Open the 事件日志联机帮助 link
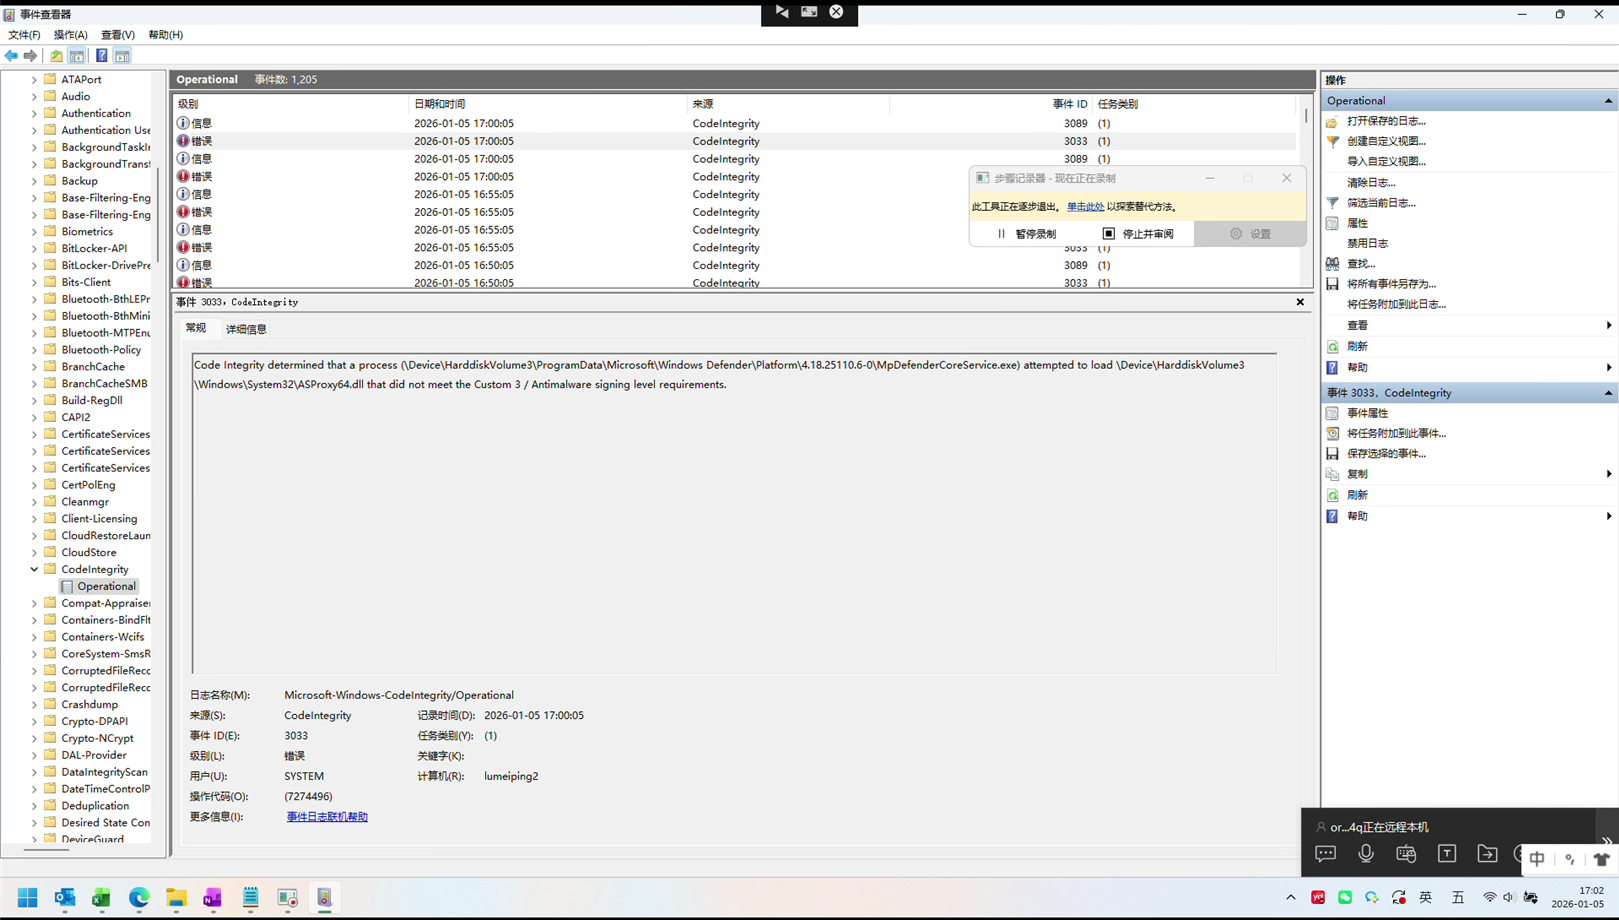The height and width of the screenshot is (920, 1619). click(327, 817)
